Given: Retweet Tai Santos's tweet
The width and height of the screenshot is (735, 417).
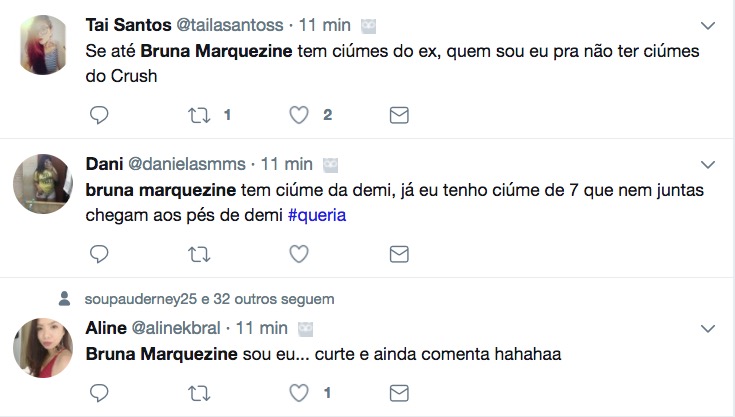Looking at the screenshot, I should coord(199,115).
